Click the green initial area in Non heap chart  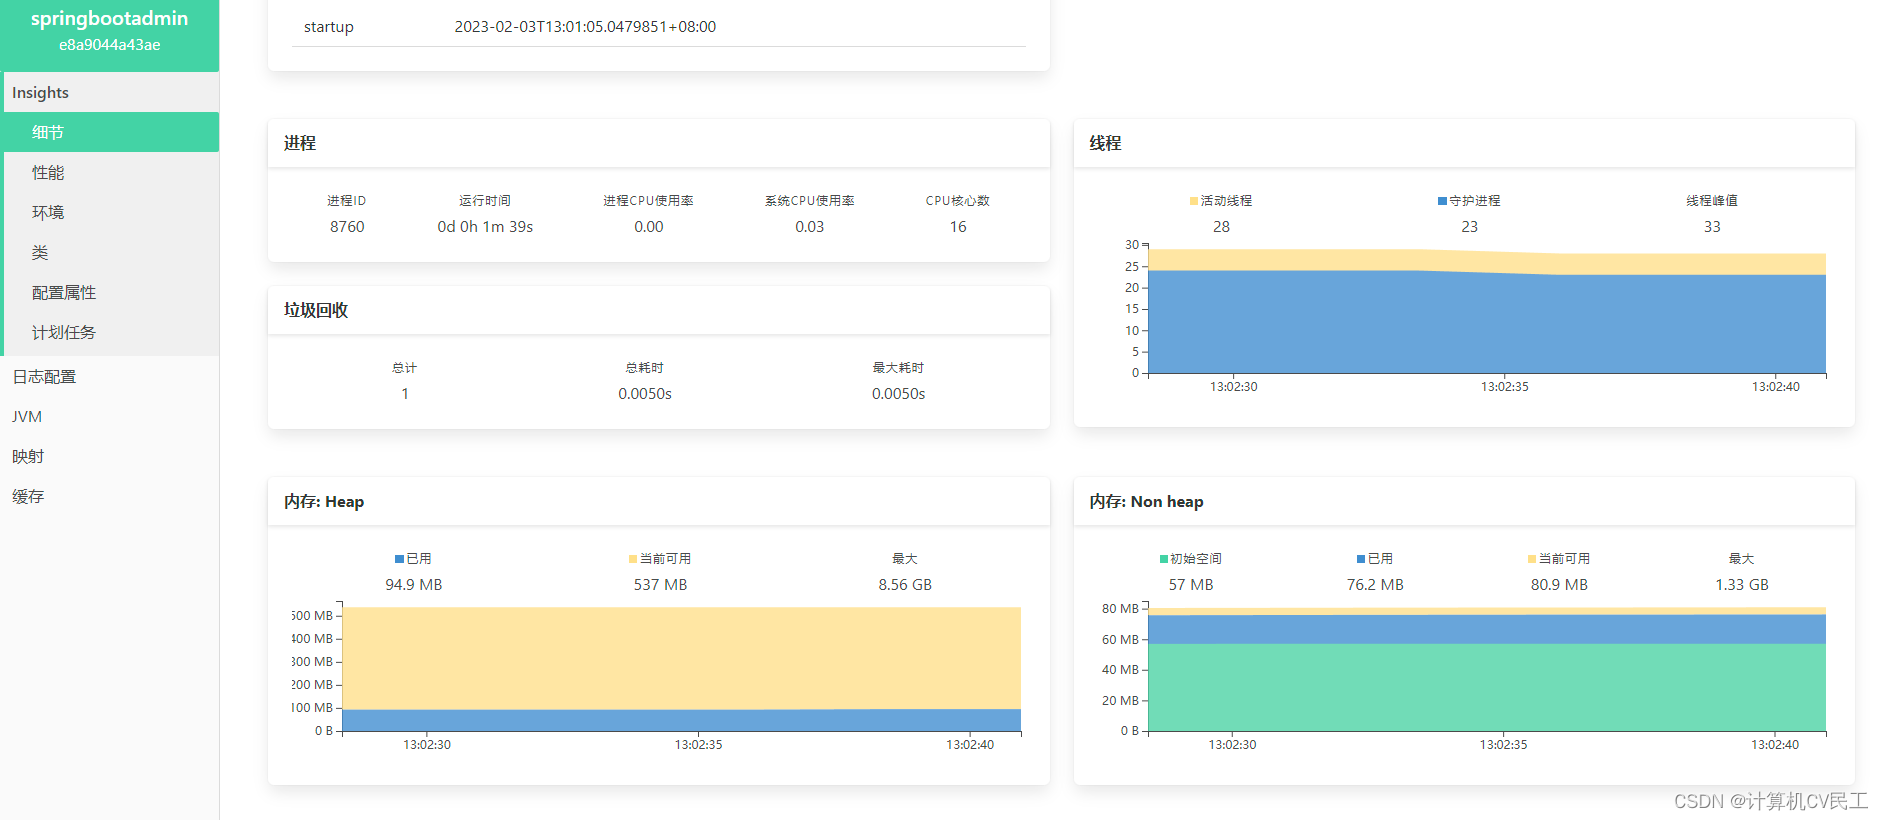tap(1486, 688)
